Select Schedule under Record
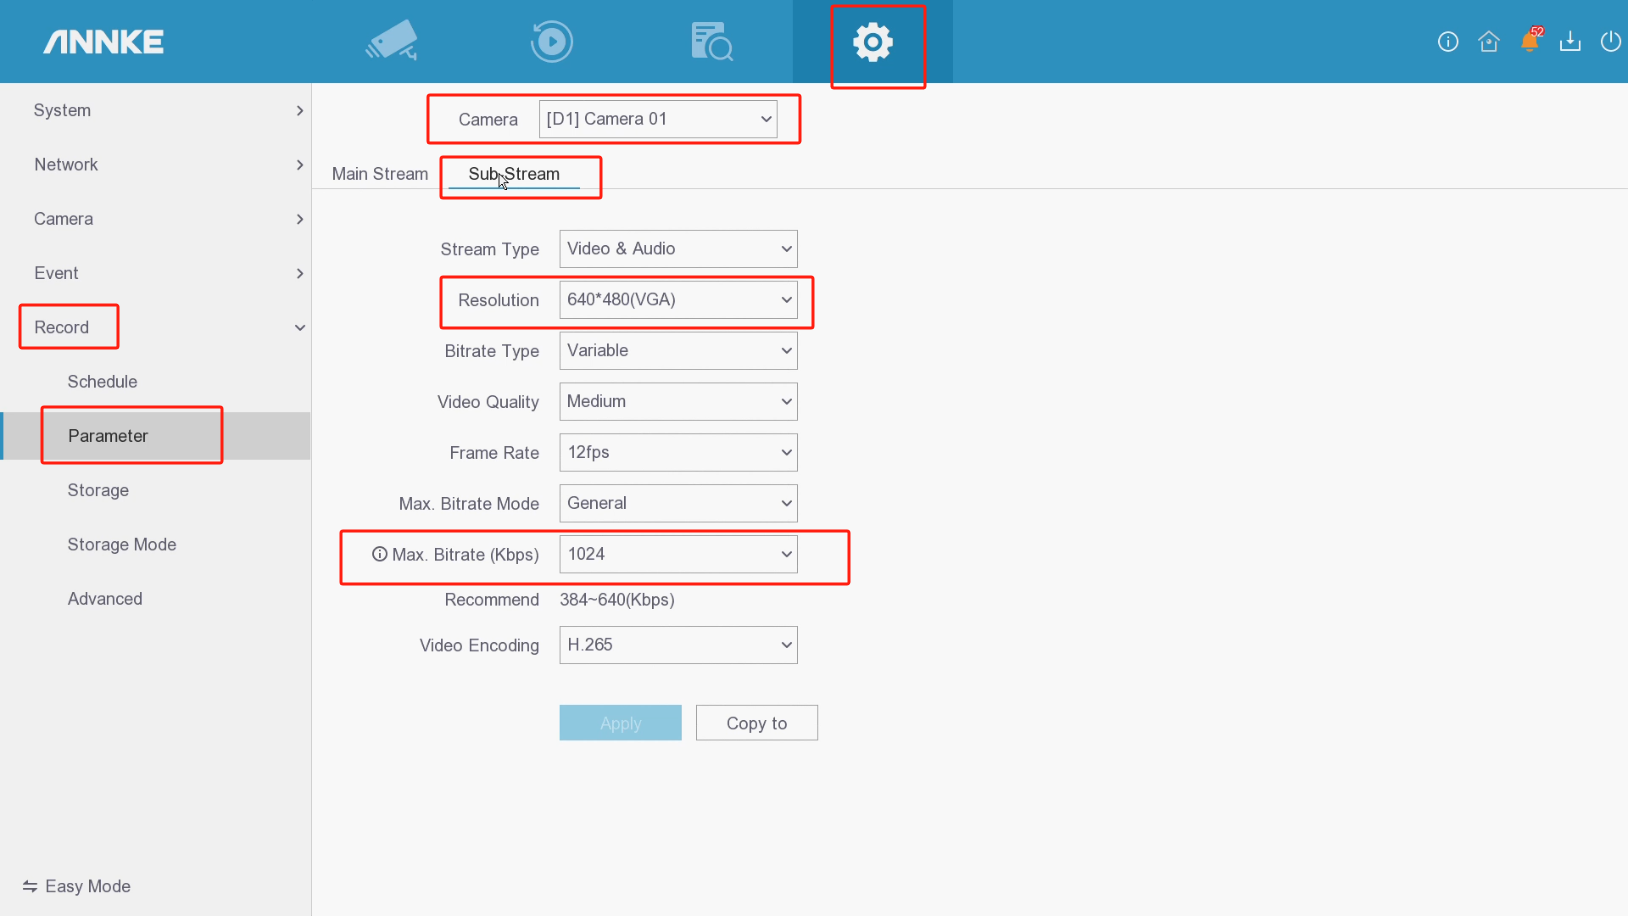Viewport: 1628px width, 916px height. click(102, 381)
